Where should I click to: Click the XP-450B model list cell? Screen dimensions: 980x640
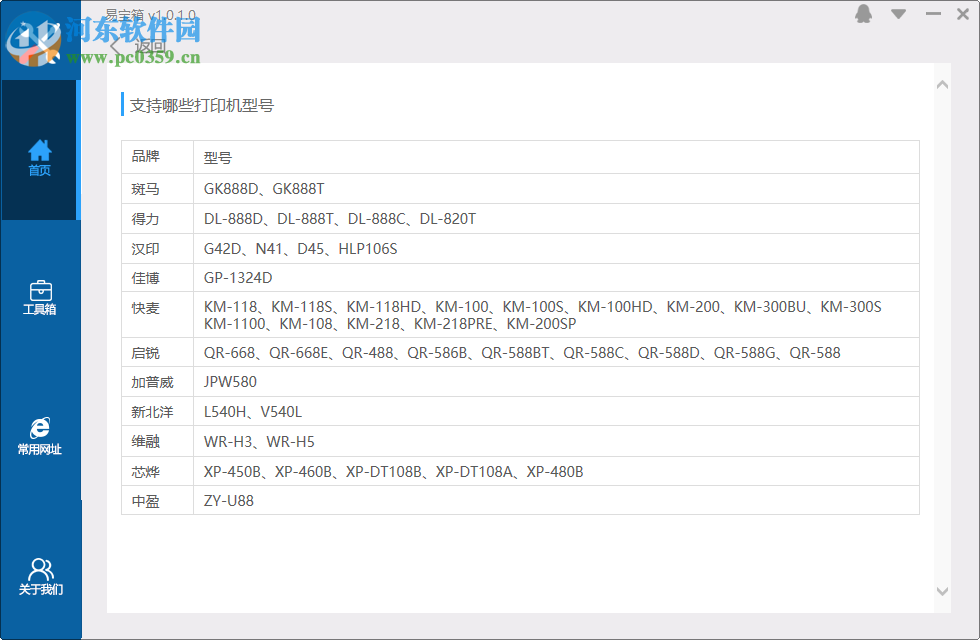(556, 471)
